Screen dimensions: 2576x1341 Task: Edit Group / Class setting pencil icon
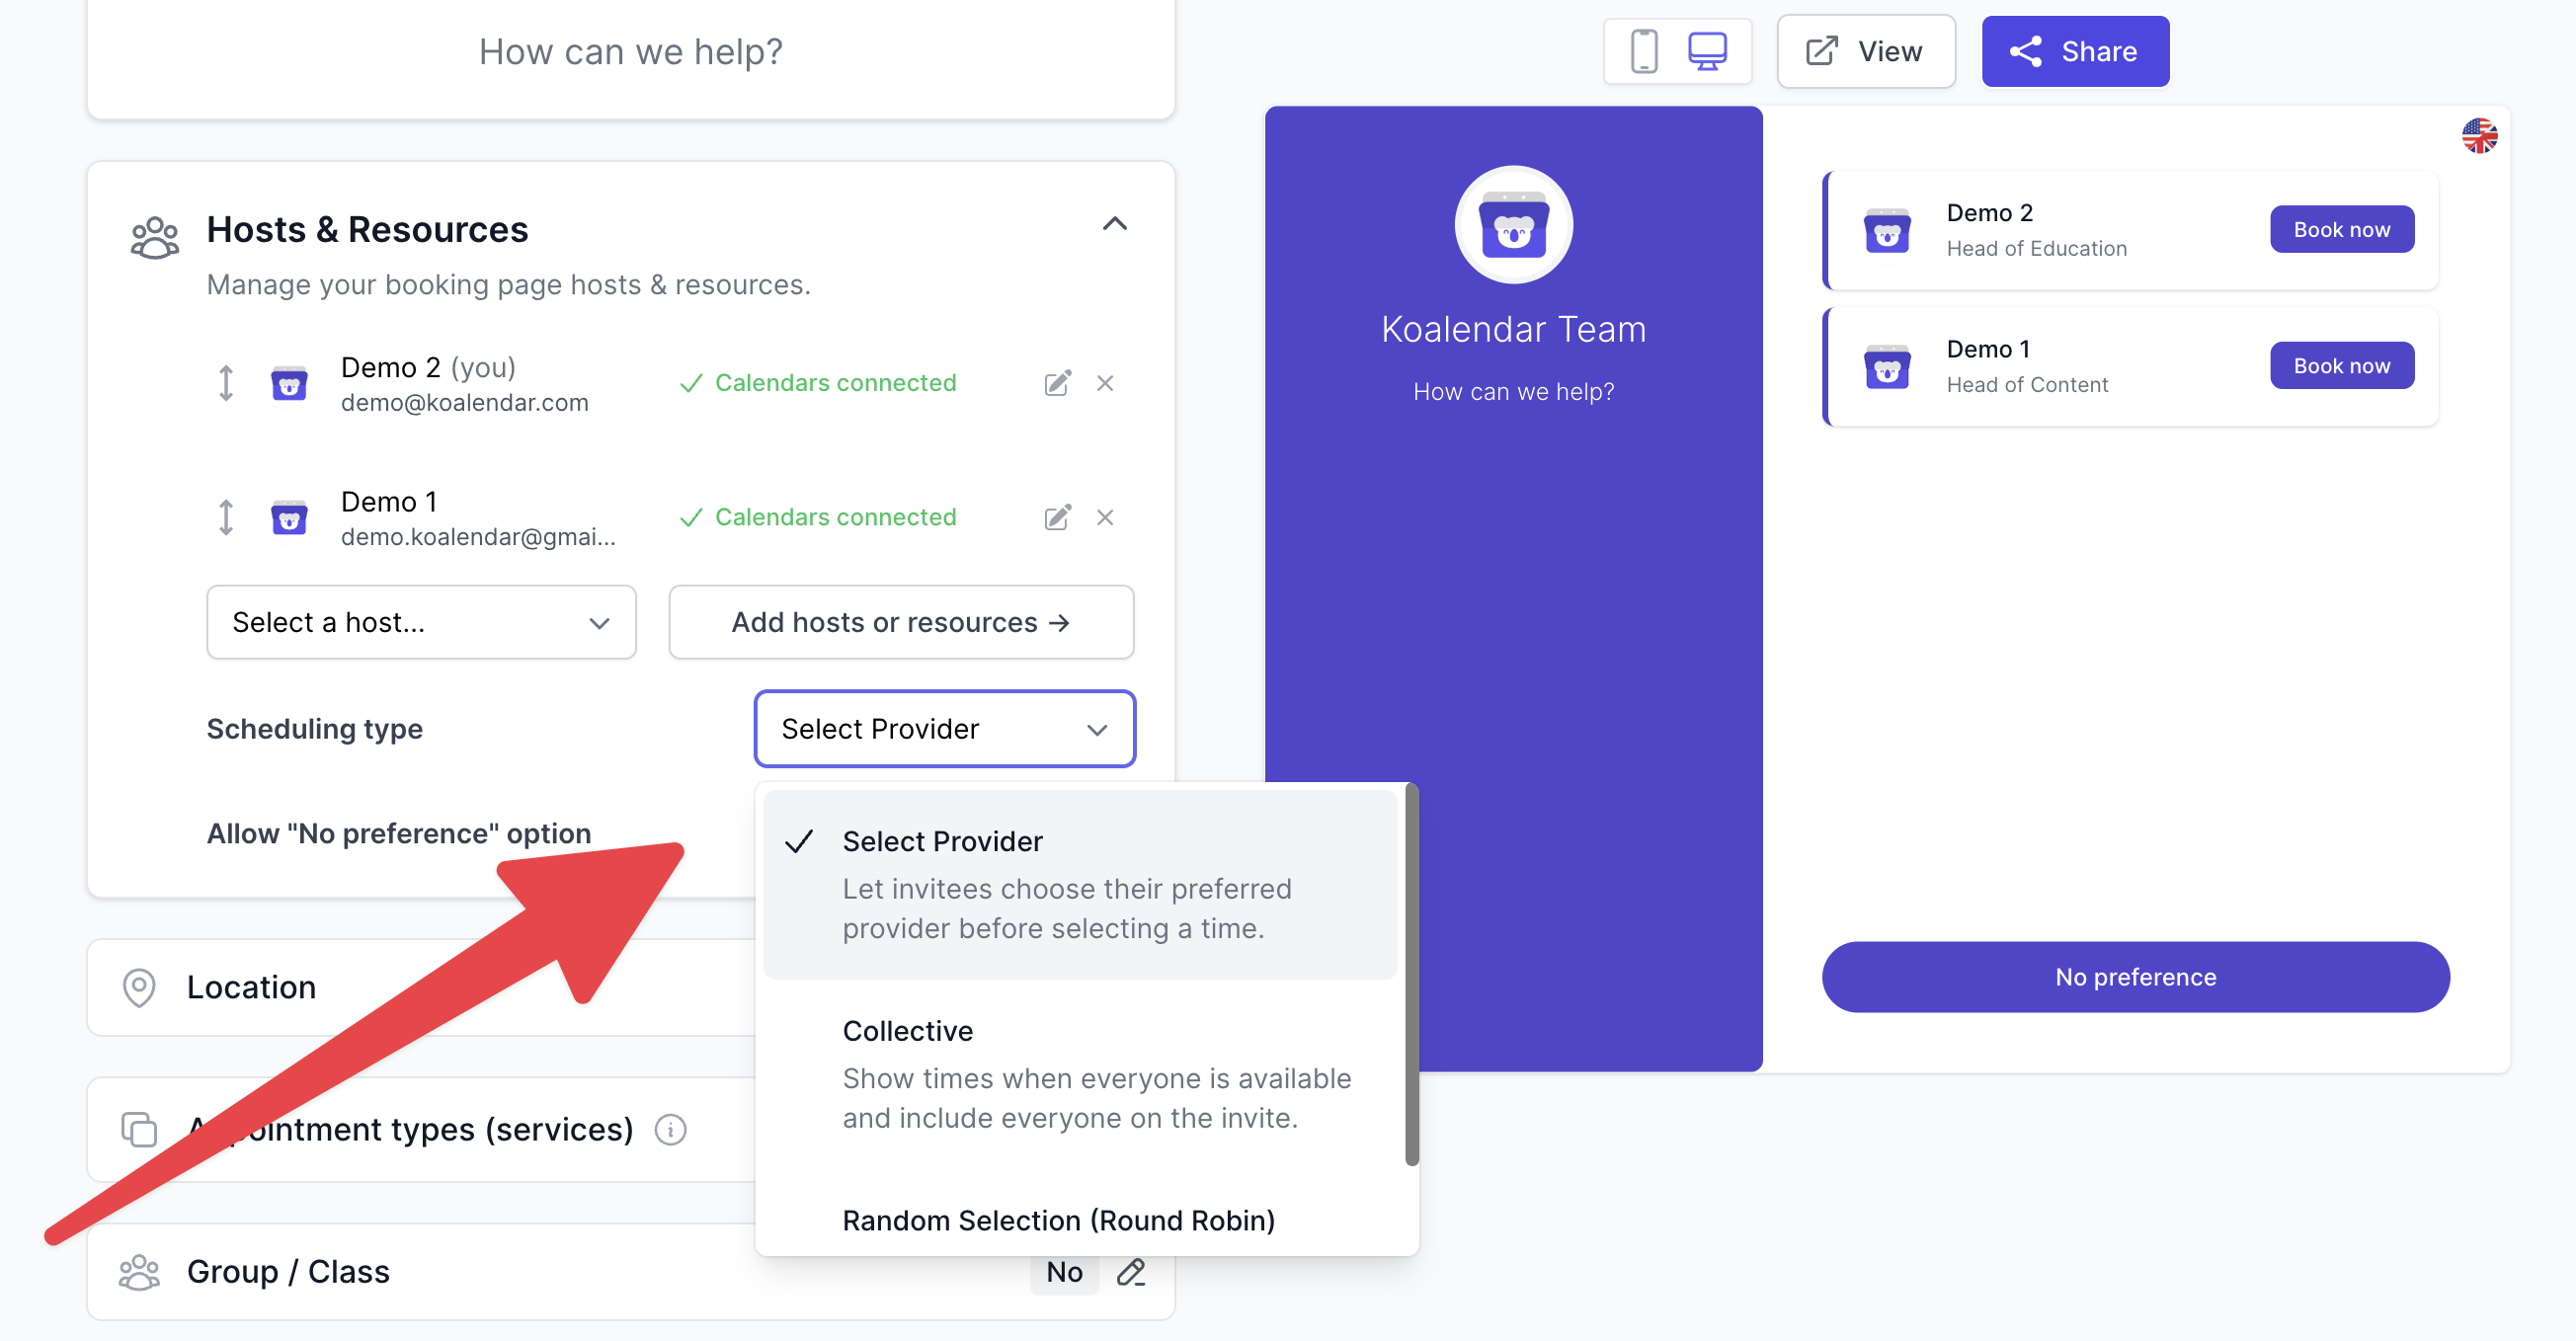tap(1131, 1271)
